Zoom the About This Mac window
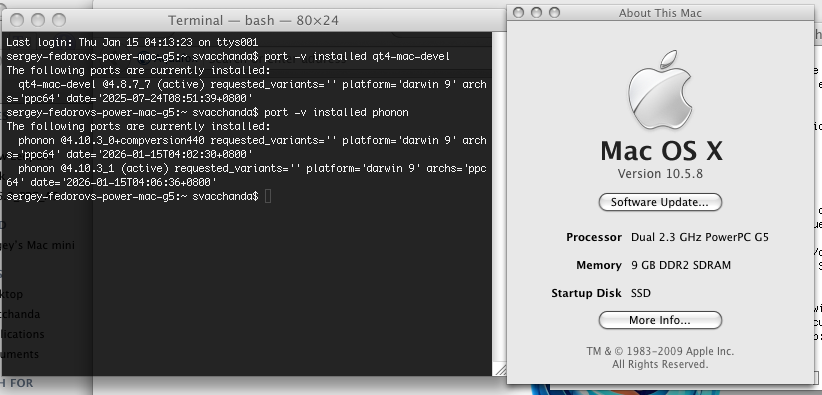The height and width of the screenshot is (395, 822). pos(554,13)
